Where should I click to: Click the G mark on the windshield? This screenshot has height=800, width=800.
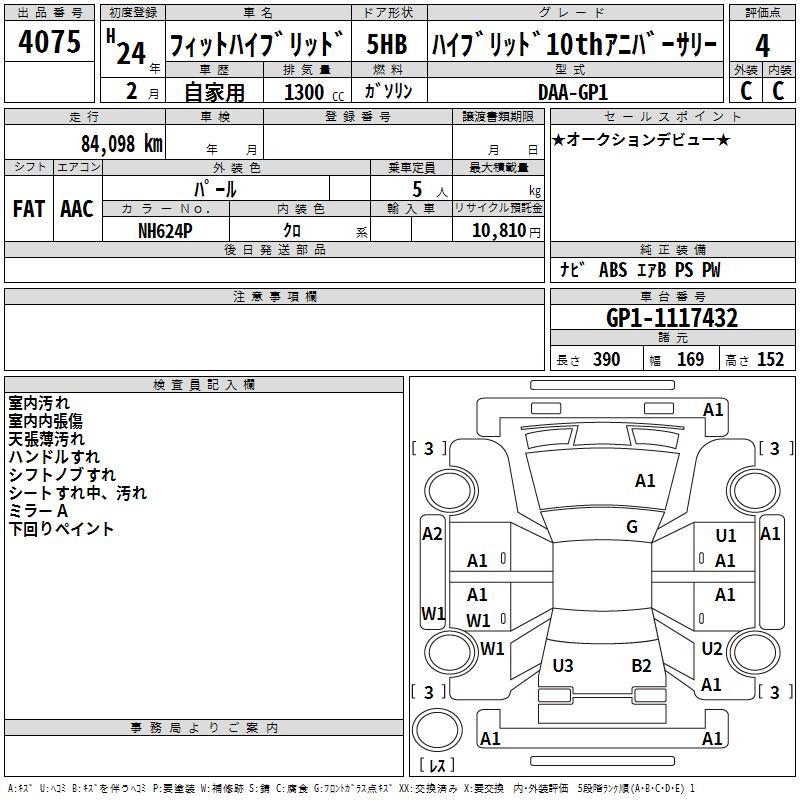632,527
